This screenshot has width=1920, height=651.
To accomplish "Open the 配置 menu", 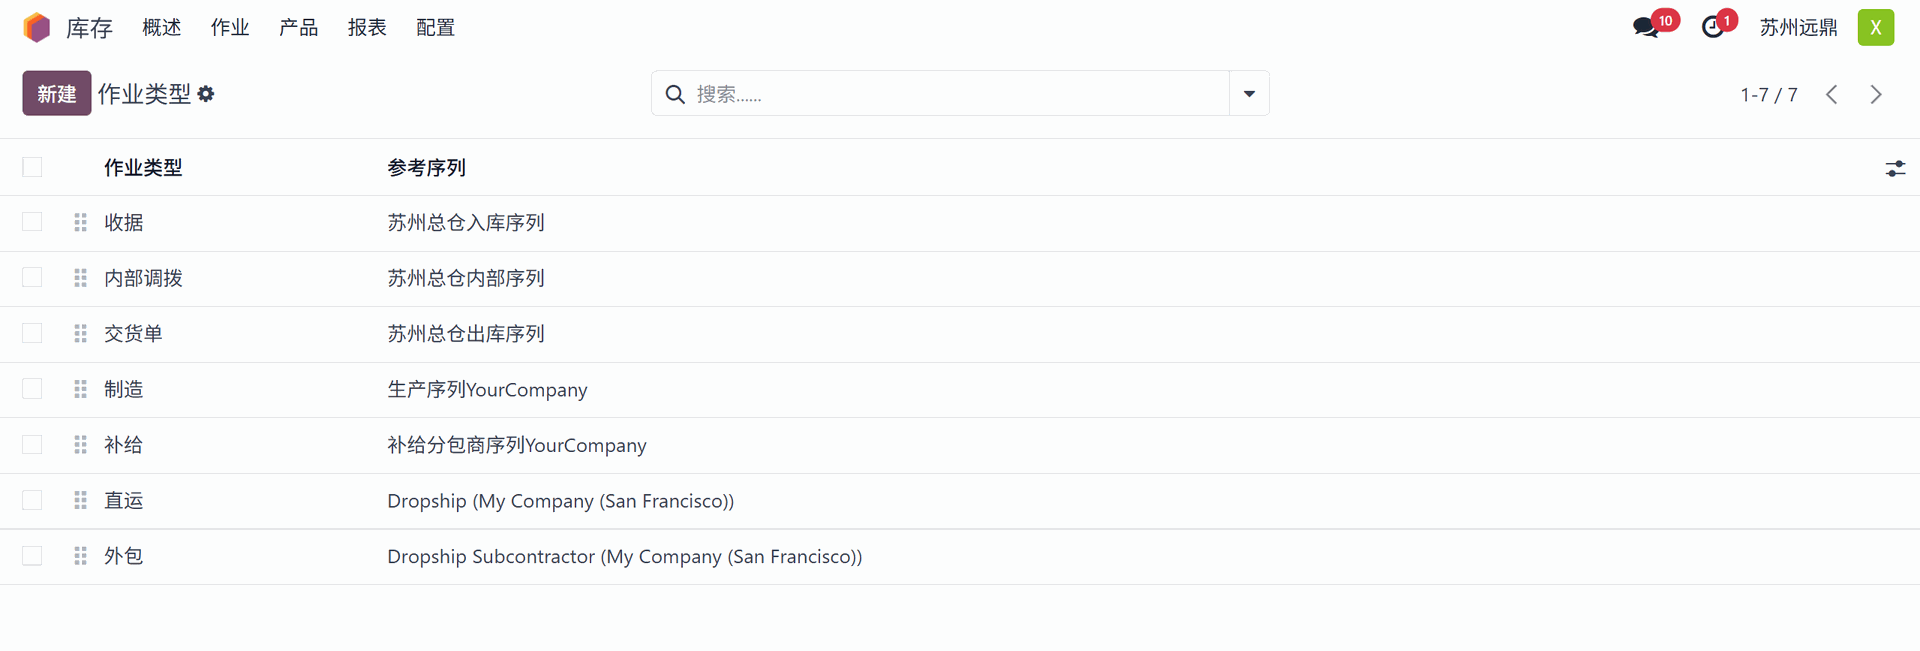I will coord(435,27).
